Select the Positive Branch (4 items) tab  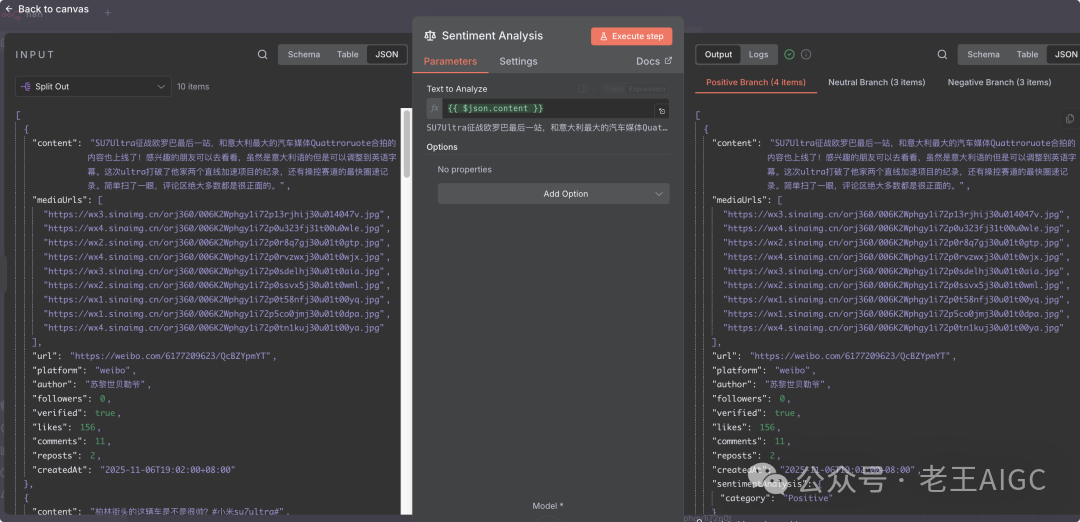(756, 82)
